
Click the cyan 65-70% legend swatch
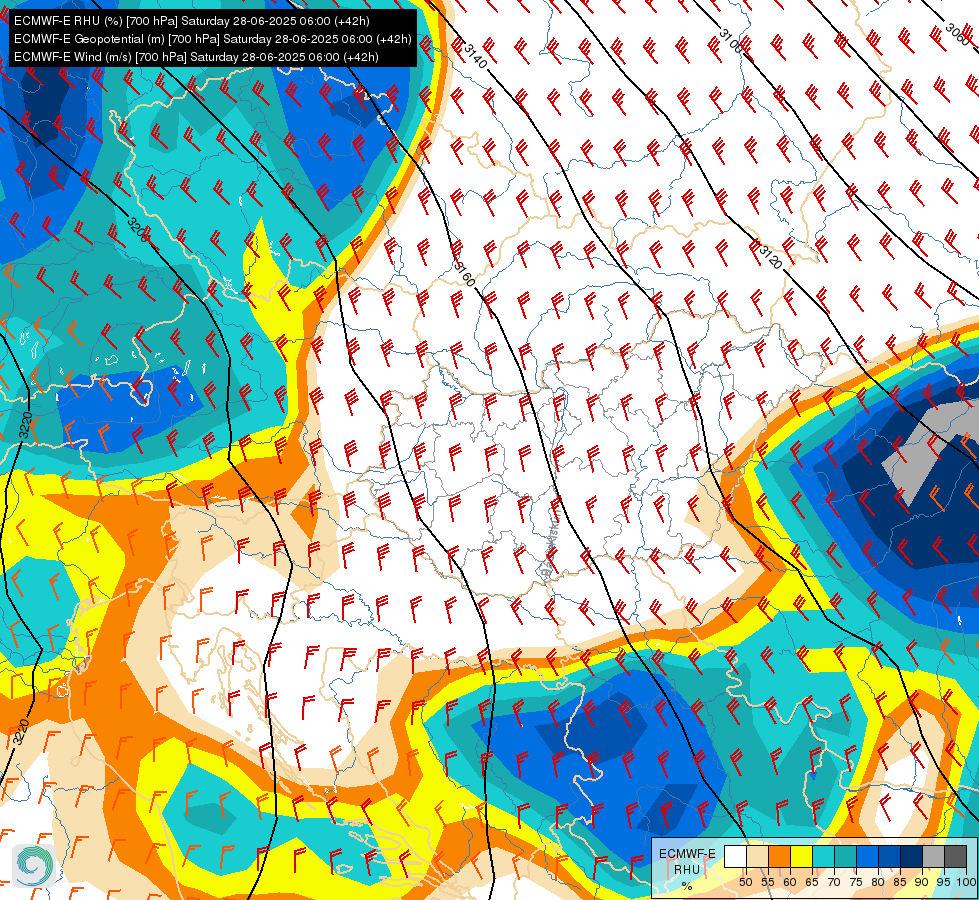824,856
